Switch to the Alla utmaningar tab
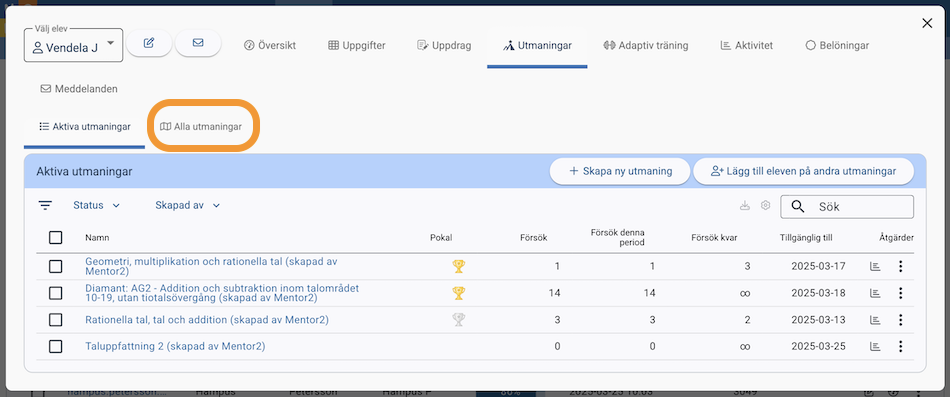Image resolution: width=950 pixels, height=397 pixels. tap(201, 127)
